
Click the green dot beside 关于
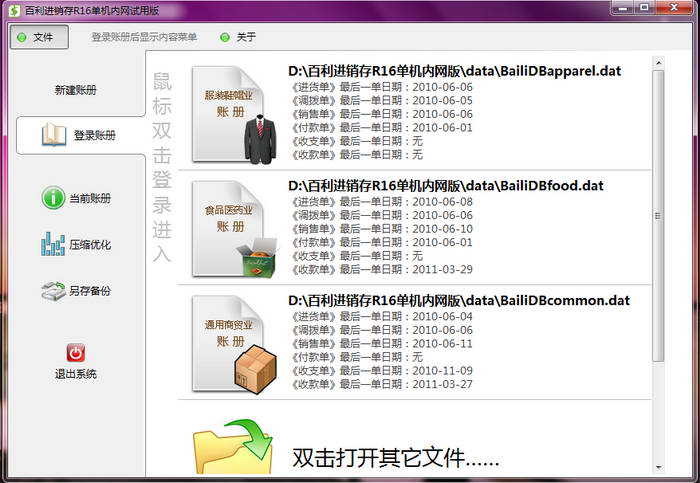pyautogui.click(x=225, y=37)
